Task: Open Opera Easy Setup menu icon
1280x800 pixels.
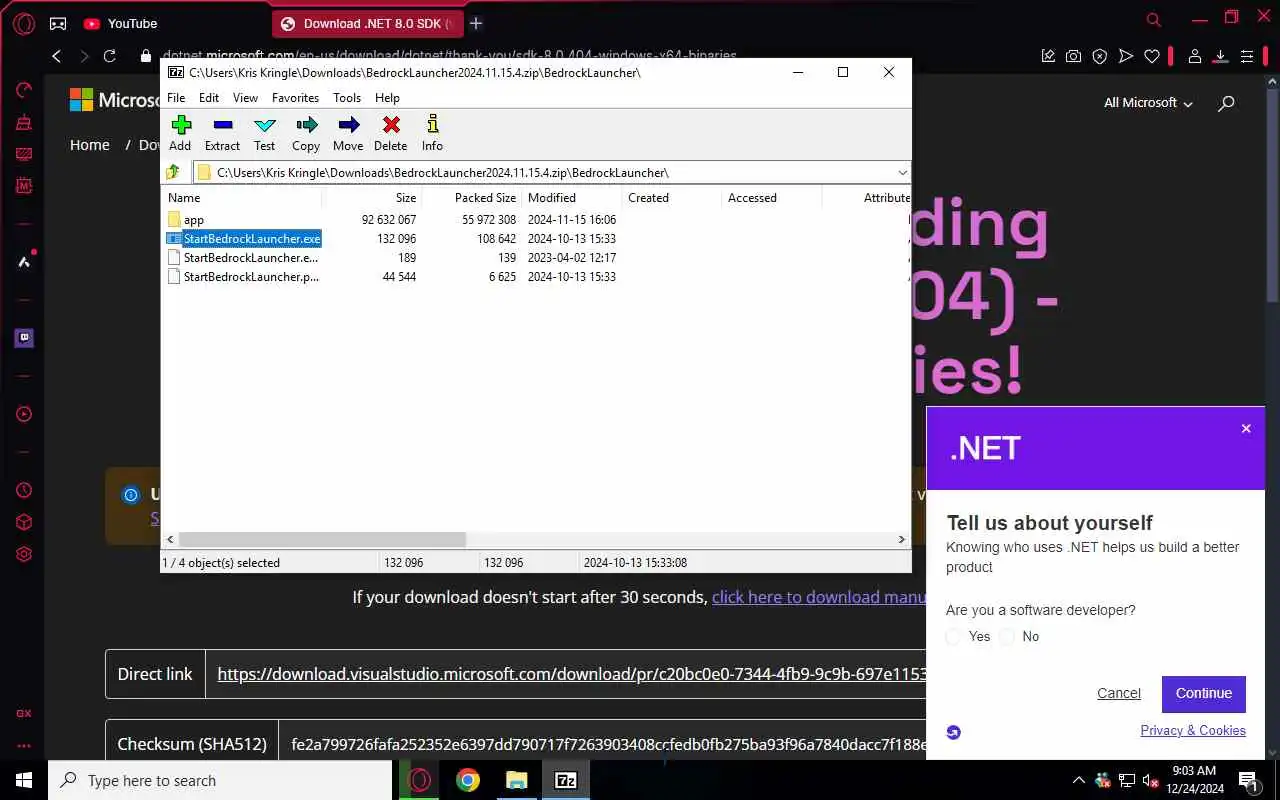Action: [1247, 56]
